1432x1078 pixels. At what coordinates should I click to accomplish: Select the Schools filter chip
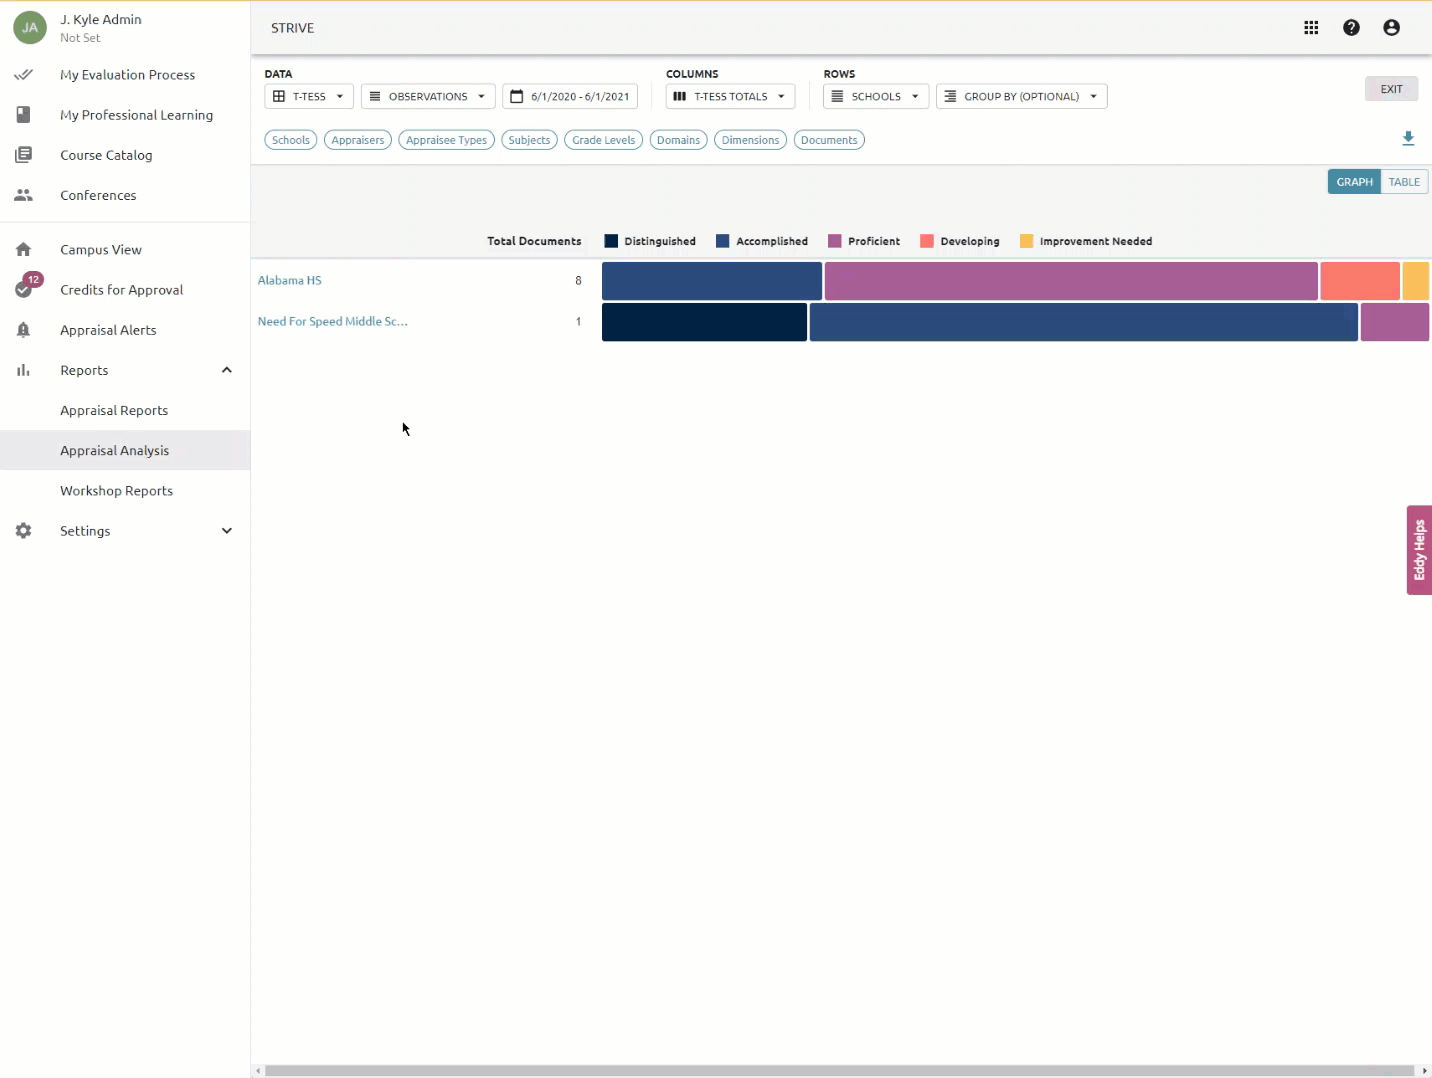291,140
